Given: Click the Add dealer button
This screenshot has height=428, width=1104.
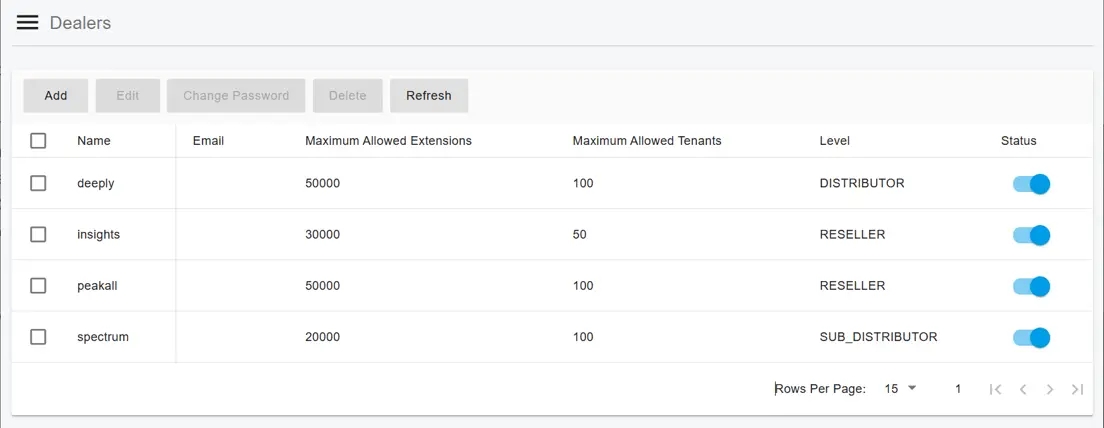Looking at the screenshot, I should [x=56, y=96].
